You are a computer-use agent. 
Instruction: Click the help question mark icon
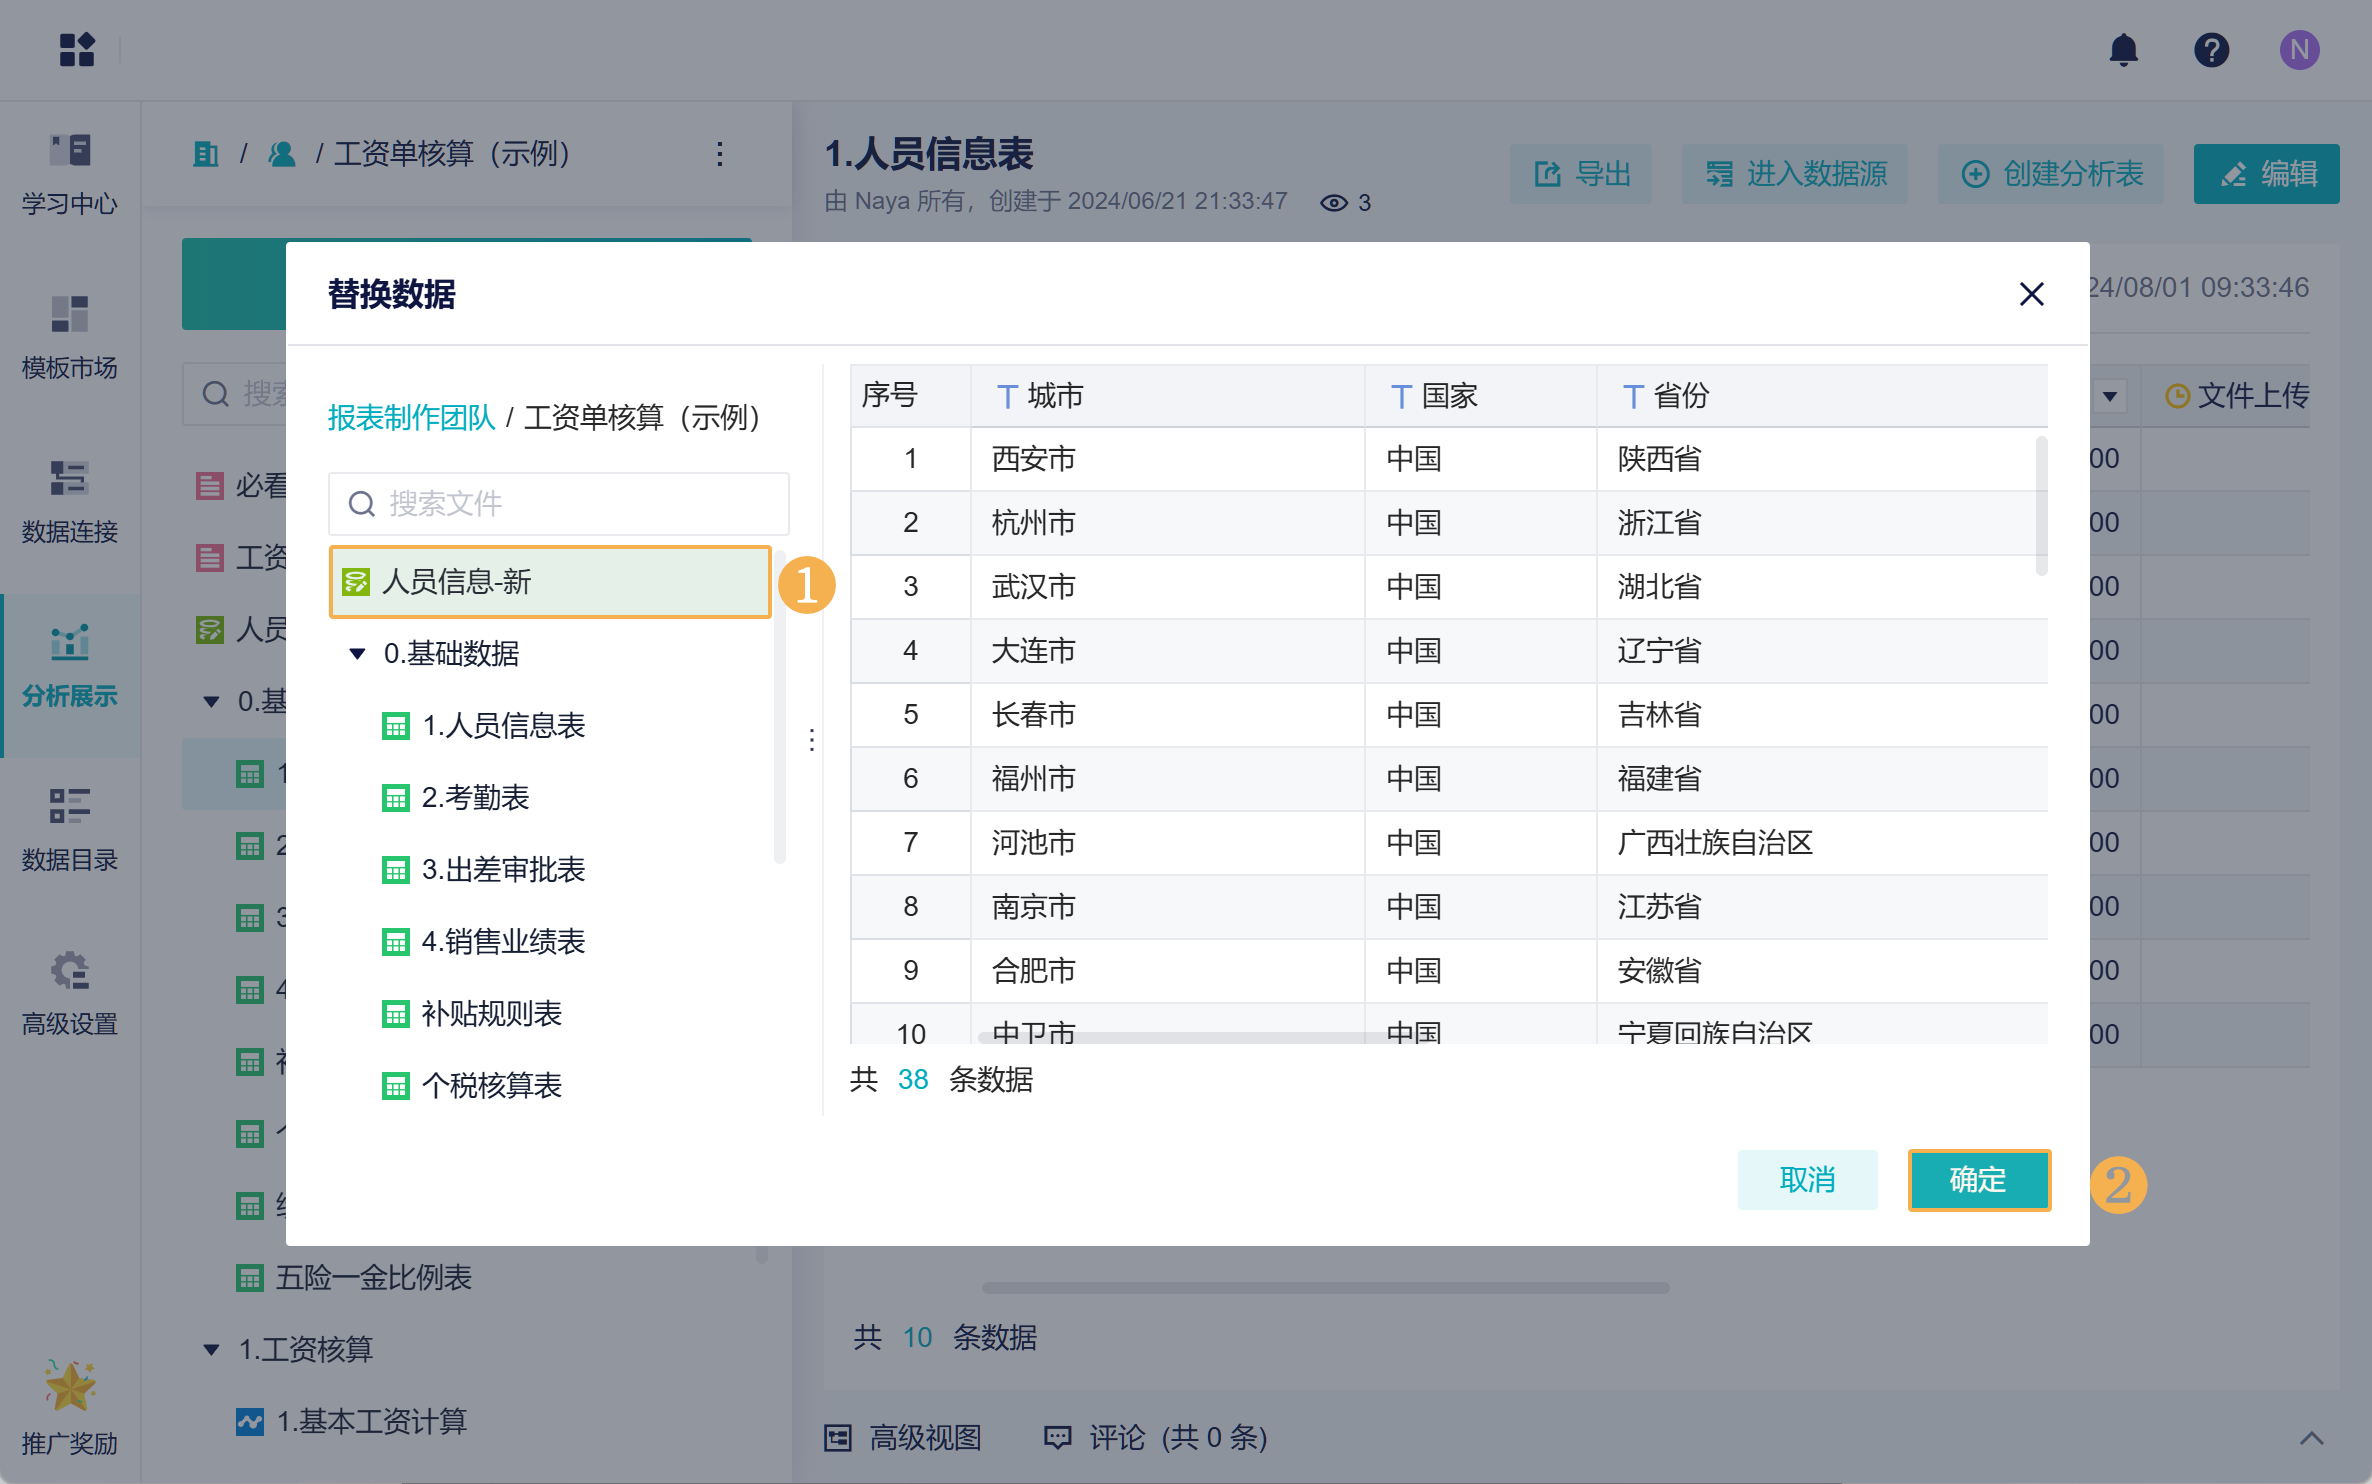2211,50
